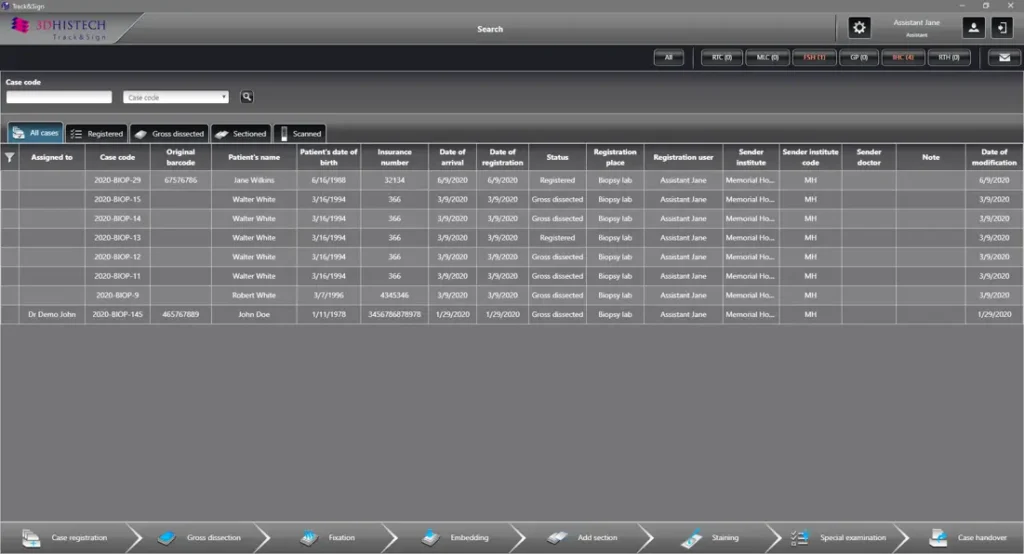
Task: Open settings via the gear icon
Action: click(x=859, y=27)
